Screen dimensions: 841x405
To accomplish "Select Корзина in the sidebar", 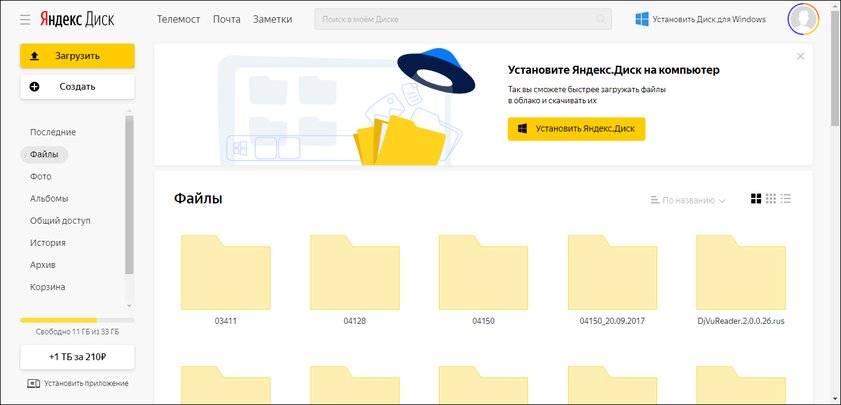I will [x=48, y=287].
